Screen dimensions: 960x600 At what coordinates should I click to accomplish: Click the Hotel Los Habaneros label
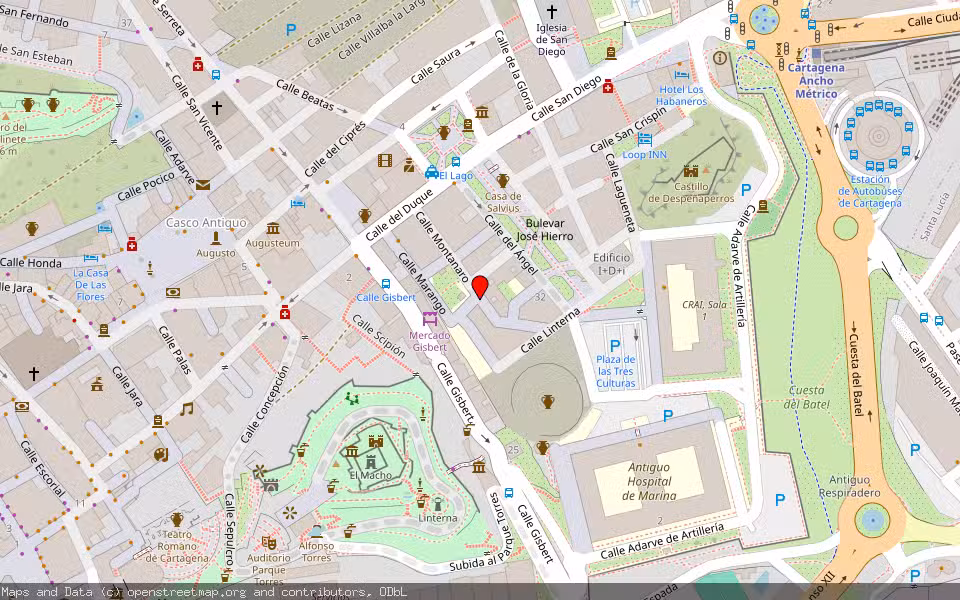[683, 95]
